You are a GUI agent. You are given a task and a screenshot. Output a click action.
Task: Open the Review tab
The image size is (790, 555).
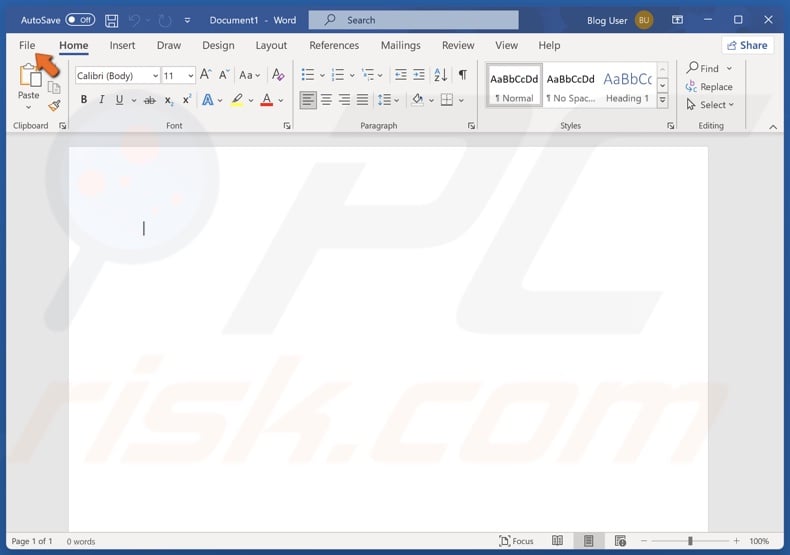tap(458, 45)
